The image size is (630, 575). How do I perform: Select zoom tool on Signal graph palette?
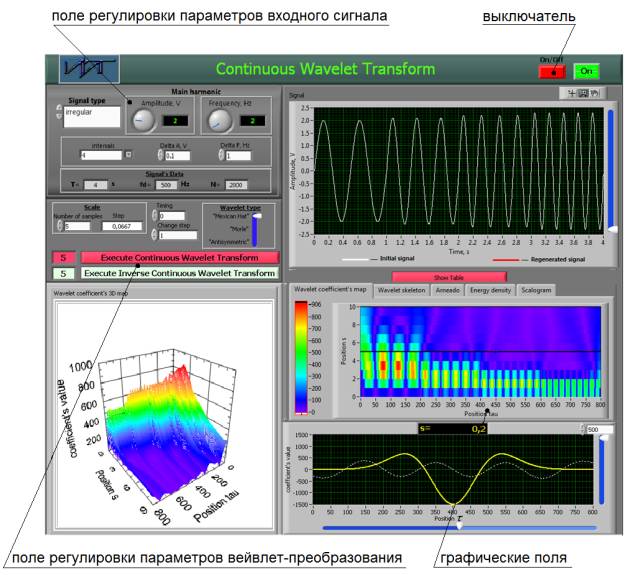(x=582, y=94)
